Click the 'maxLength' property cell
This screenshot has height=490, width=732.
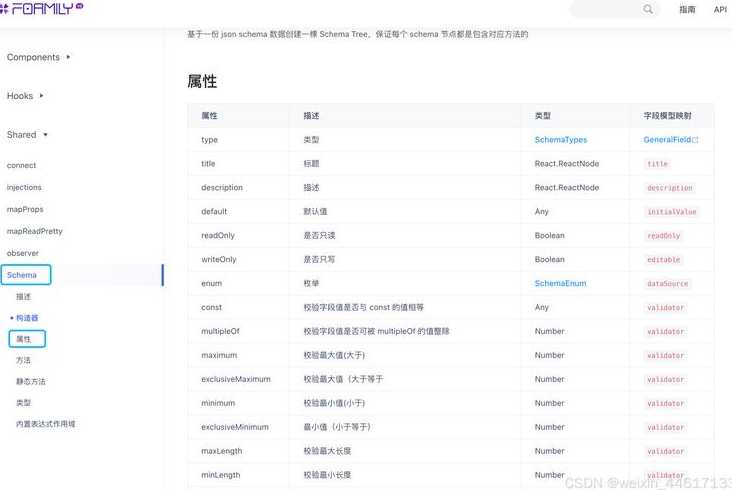pos(239,451)
